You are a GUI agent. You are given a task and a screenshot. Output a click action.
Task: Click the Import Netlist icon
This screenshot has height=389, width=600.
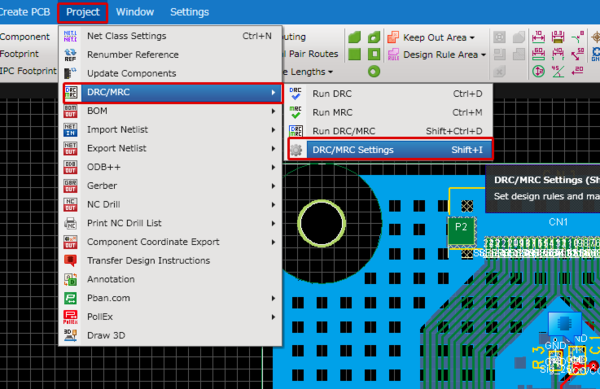point(70,130)
